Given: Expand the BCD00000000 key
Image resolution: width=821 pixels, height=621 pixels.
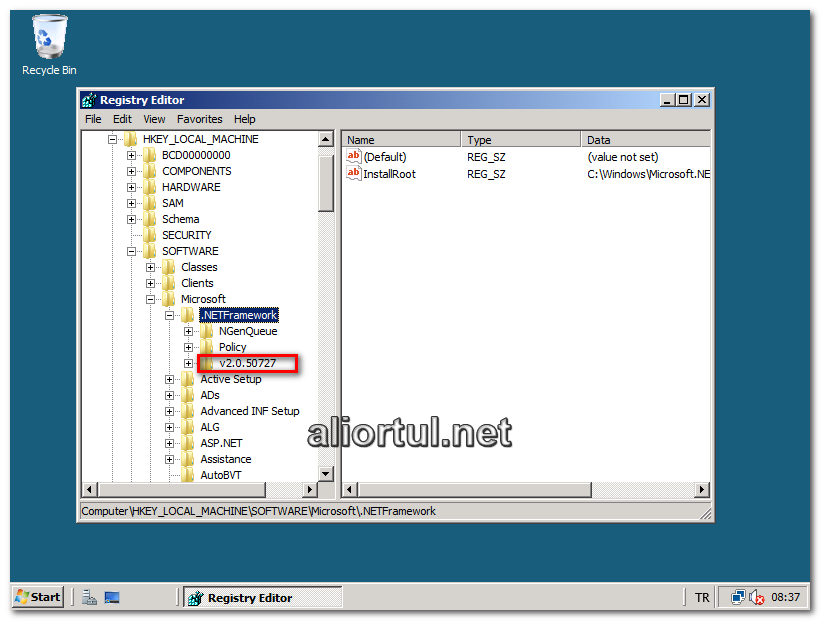Looking at the screenshot, I should (131, 156).
